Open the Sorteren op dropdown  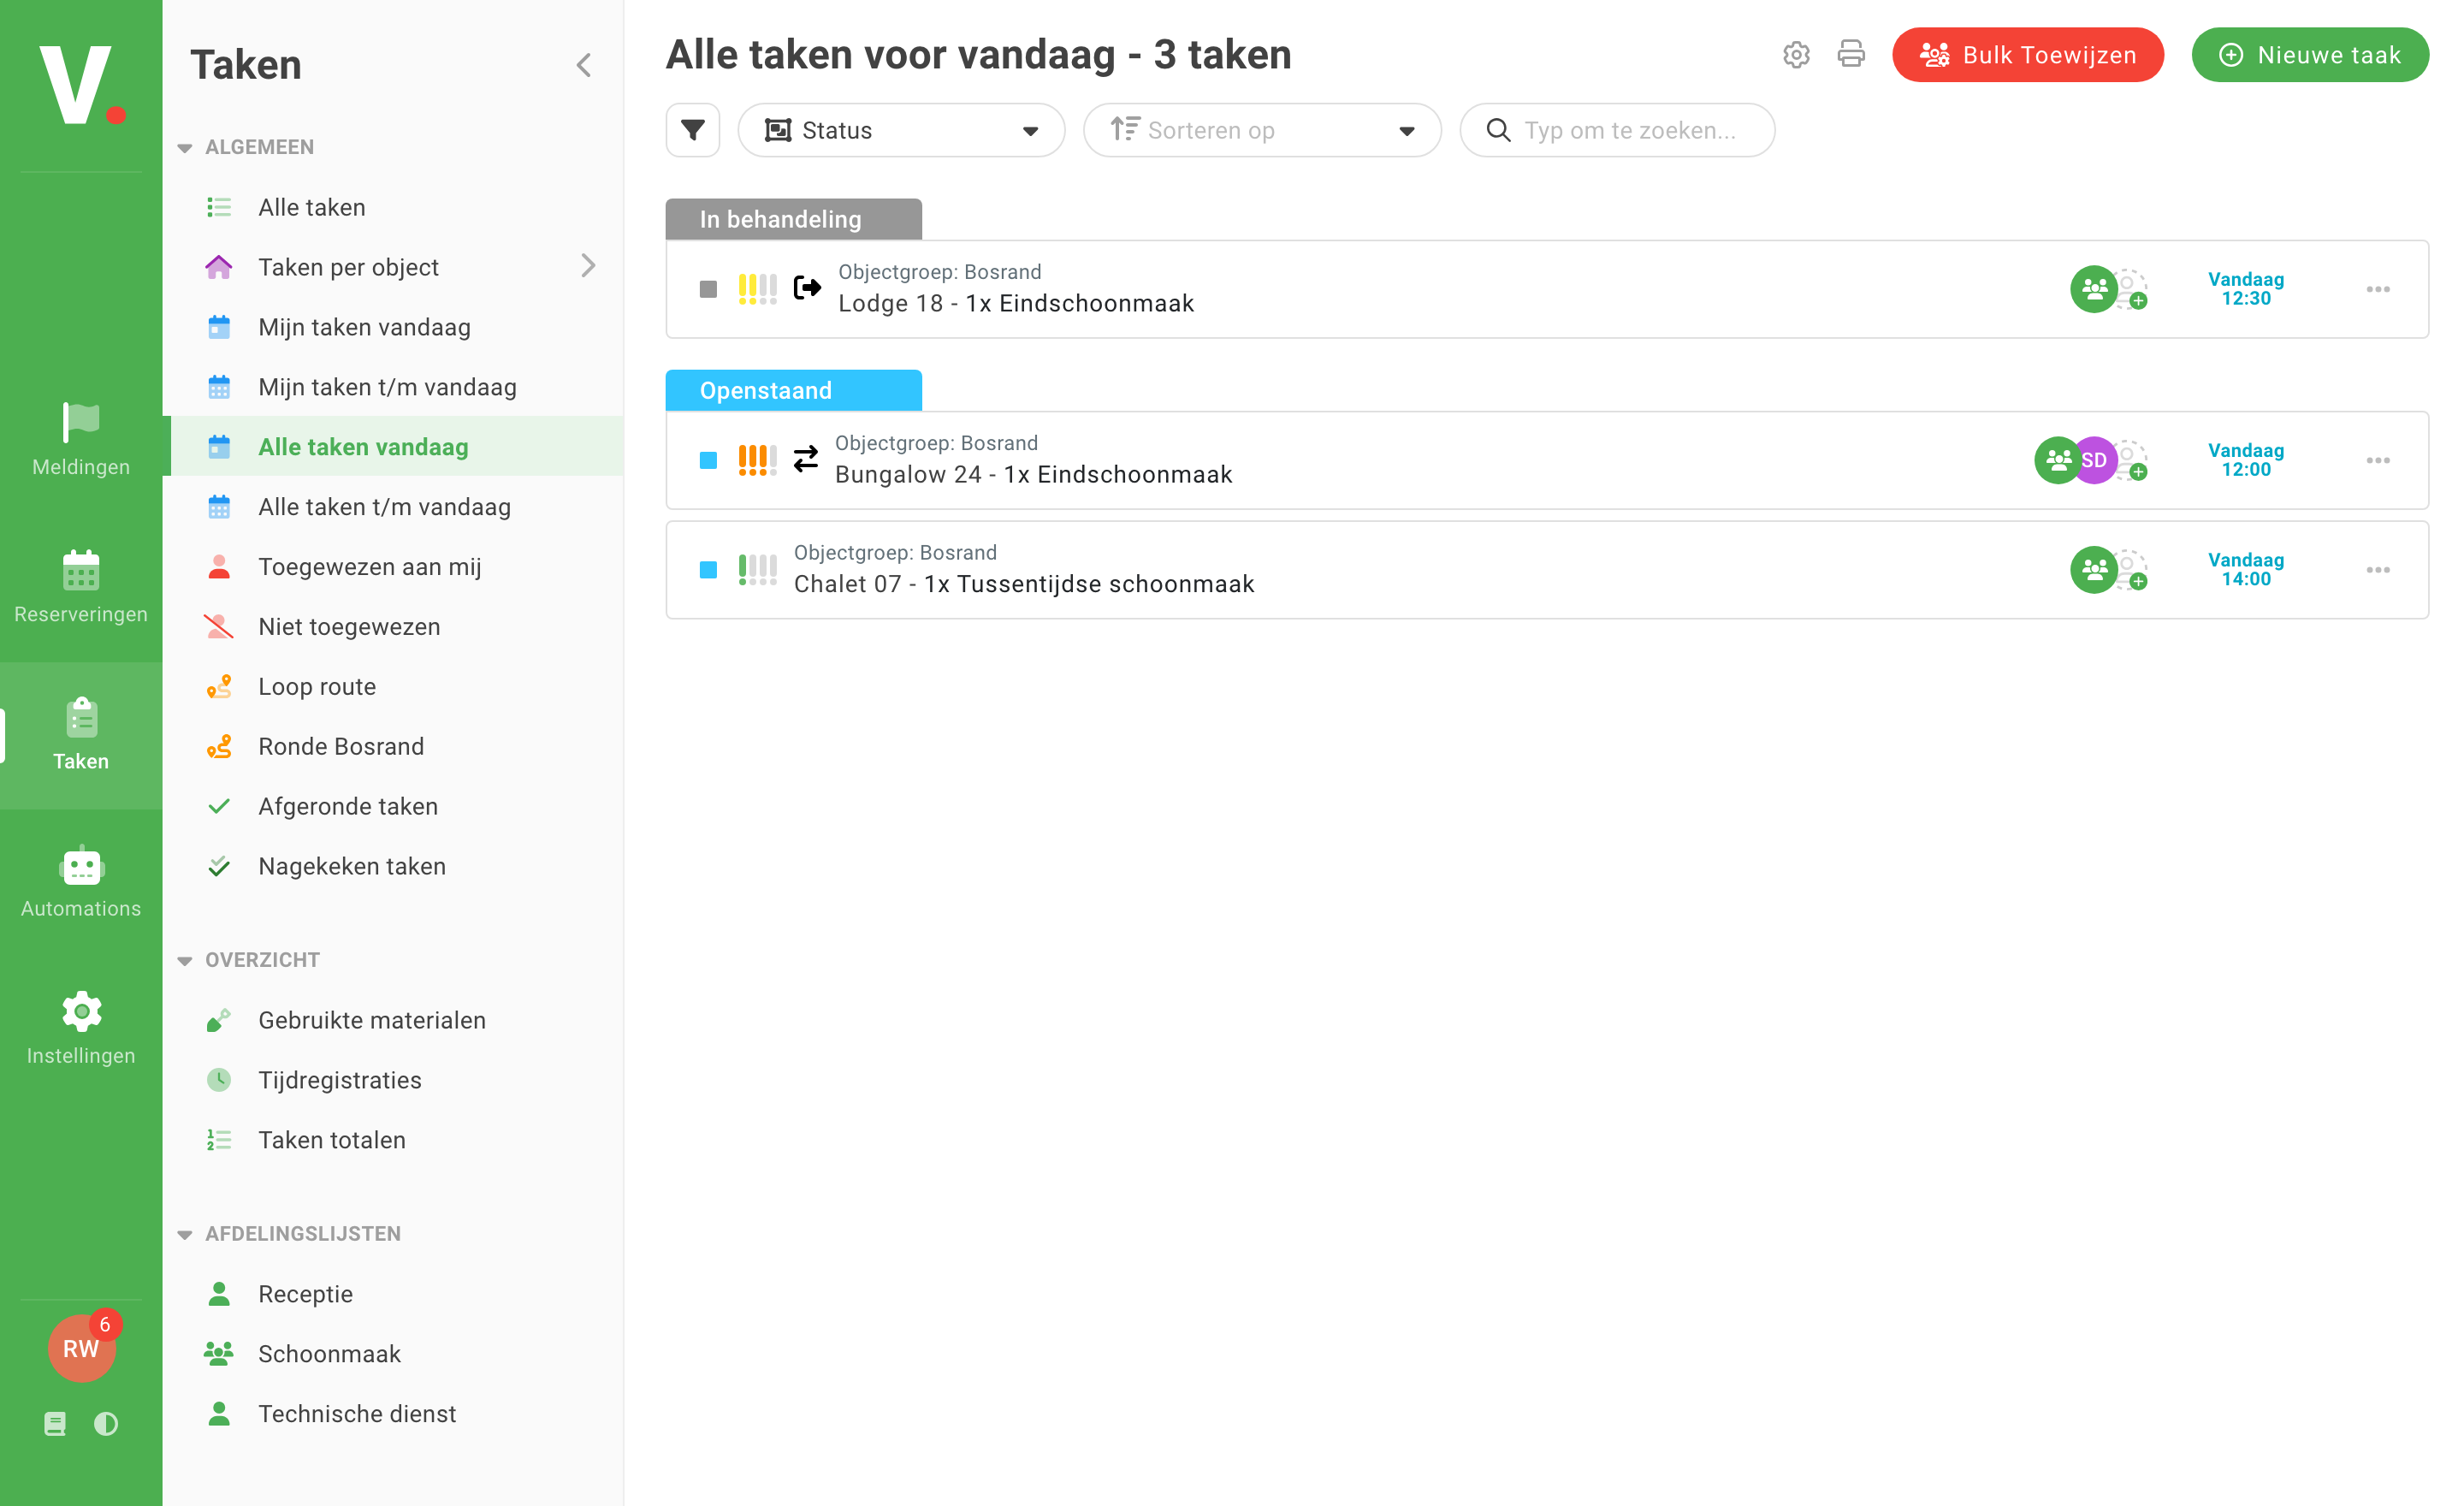click(1262, 130)
